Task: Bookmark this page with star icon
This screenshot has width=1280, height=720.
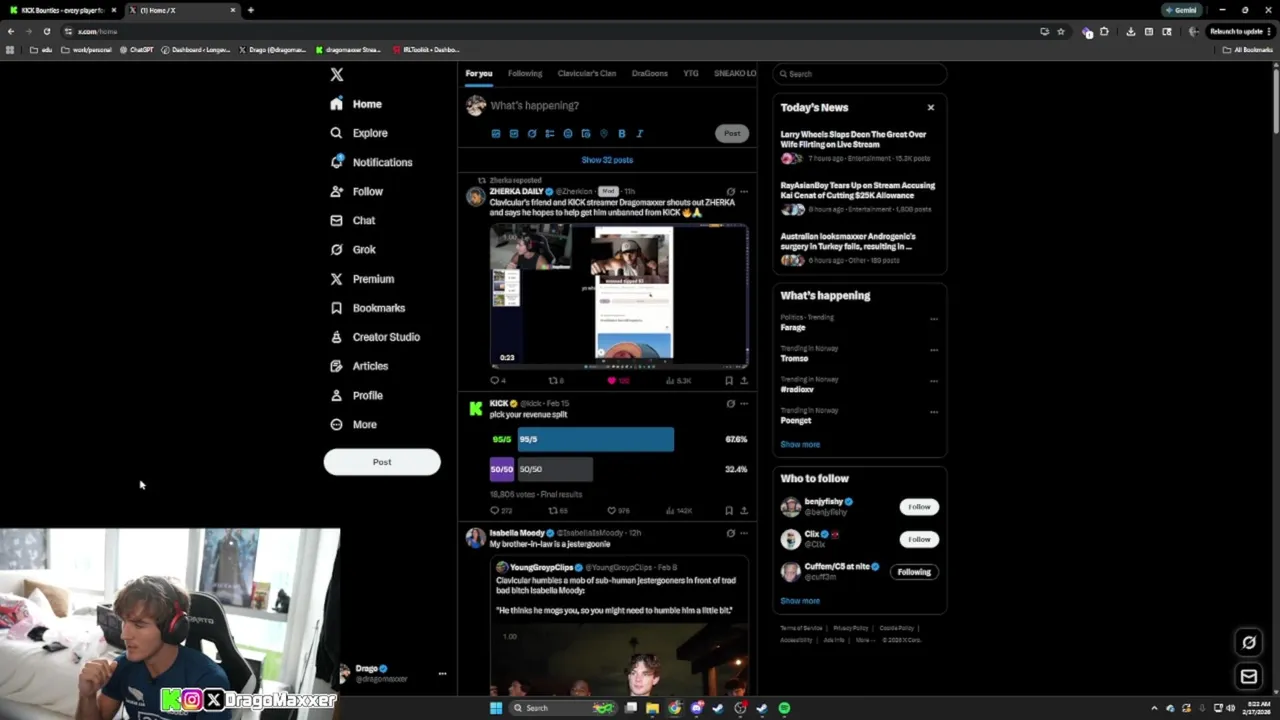Action: pyautogui.click(x=1061, y=31)
